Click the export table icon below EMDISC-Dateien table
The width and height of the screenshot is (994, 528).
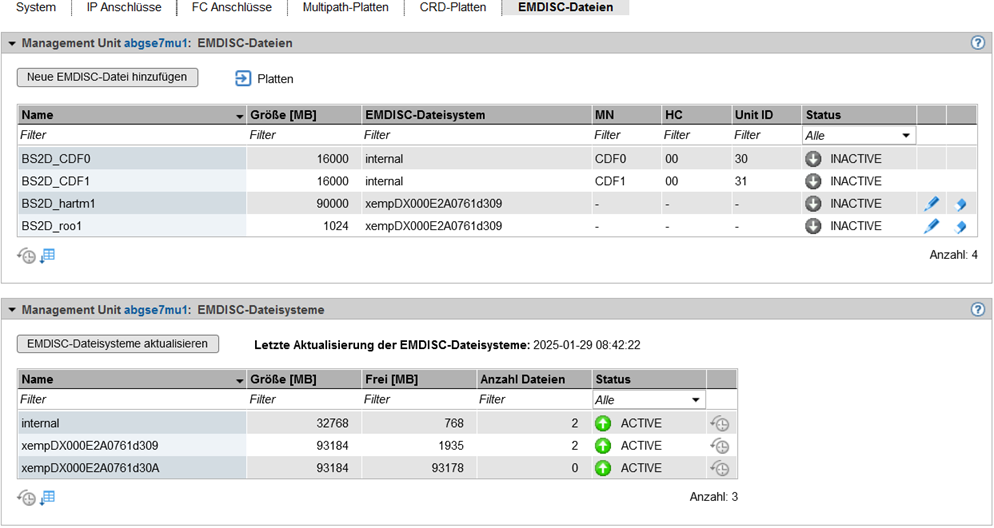(x=48, y=256)
